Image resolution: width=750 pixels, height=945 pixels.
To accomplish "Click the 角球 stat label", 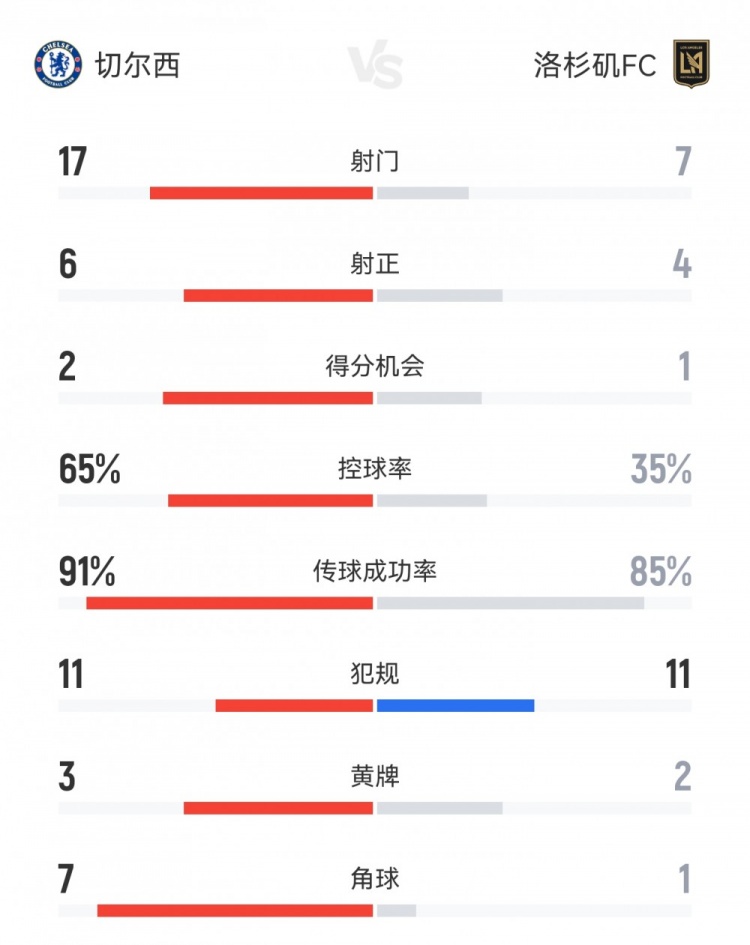I will click(375, 879).
